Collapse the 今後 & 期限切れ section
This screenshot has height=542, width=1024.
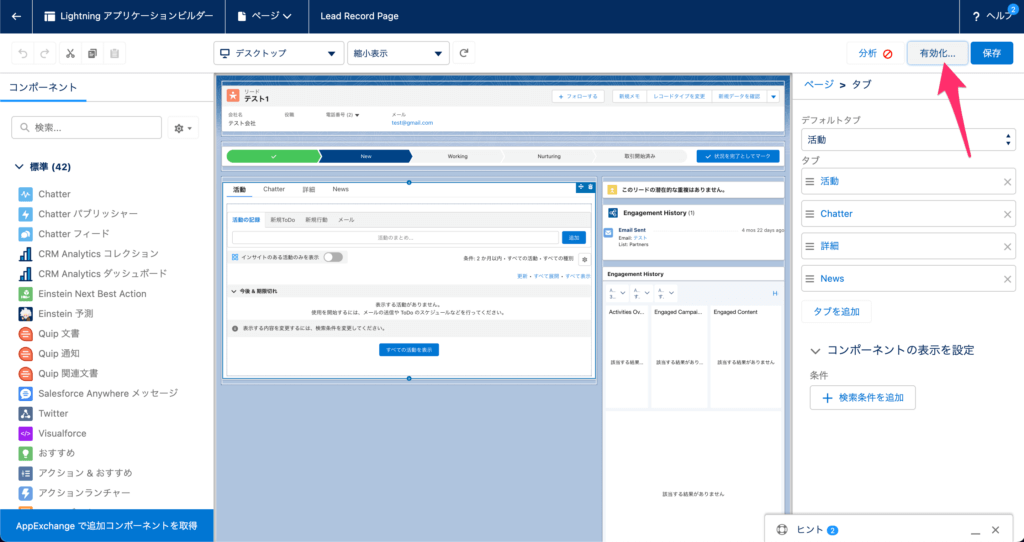click(x=234, y=291)
